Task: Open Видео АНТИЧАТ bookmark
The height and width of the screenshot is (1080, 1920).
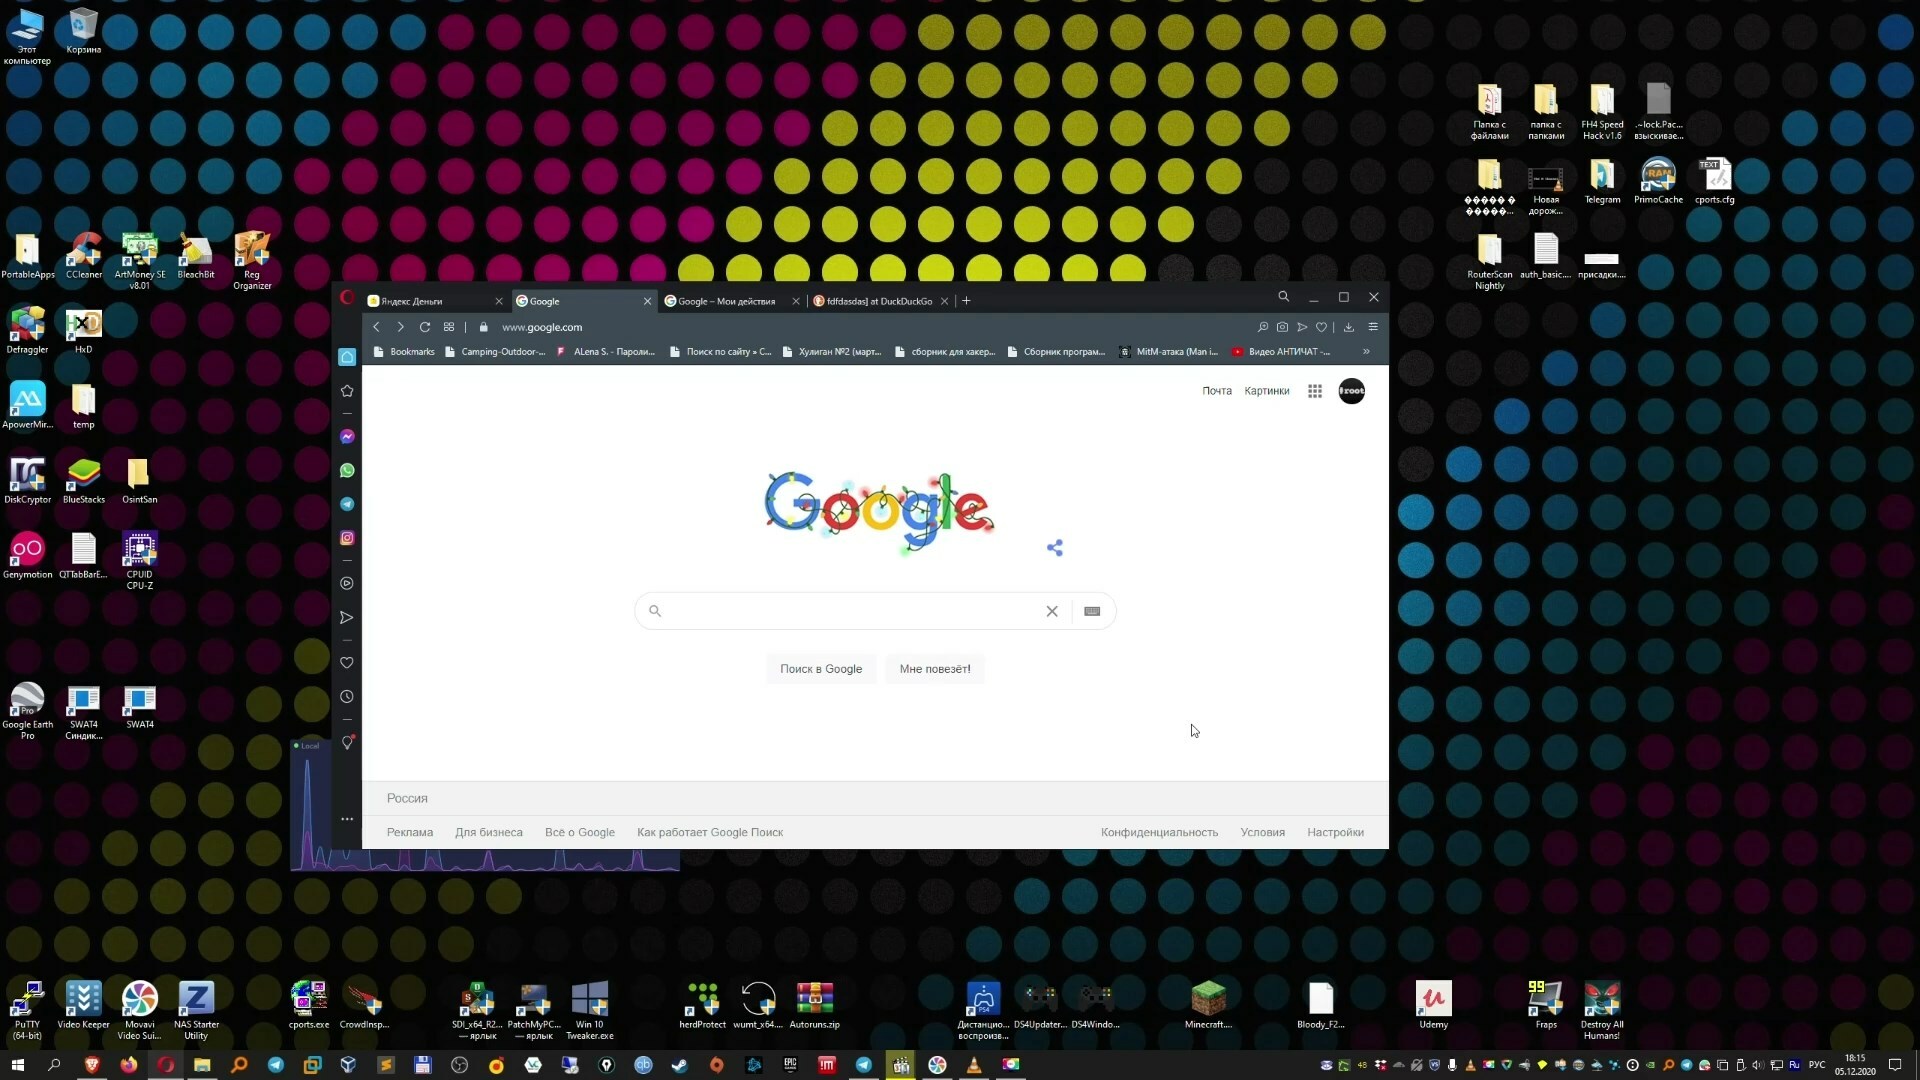Action: (x=1282, y=352)
